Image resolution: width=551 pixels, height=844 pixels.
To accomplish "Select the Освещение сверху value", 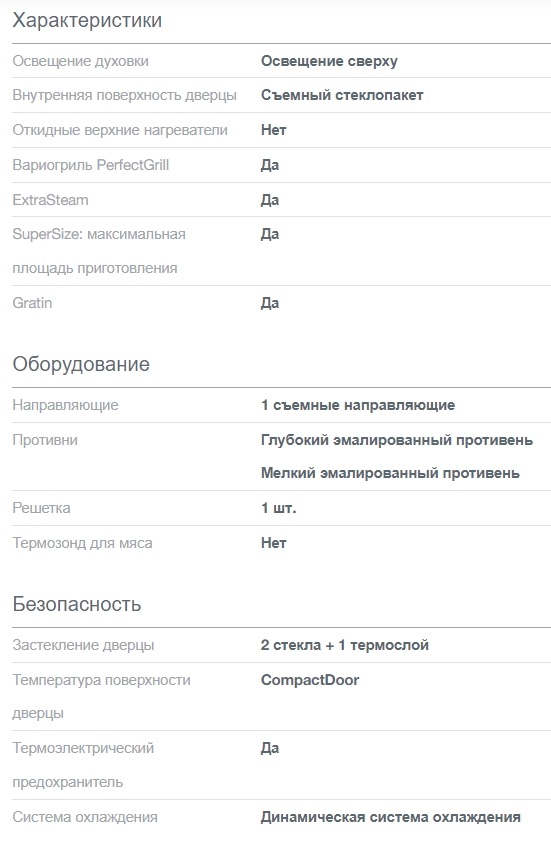I will click(329, 61).
